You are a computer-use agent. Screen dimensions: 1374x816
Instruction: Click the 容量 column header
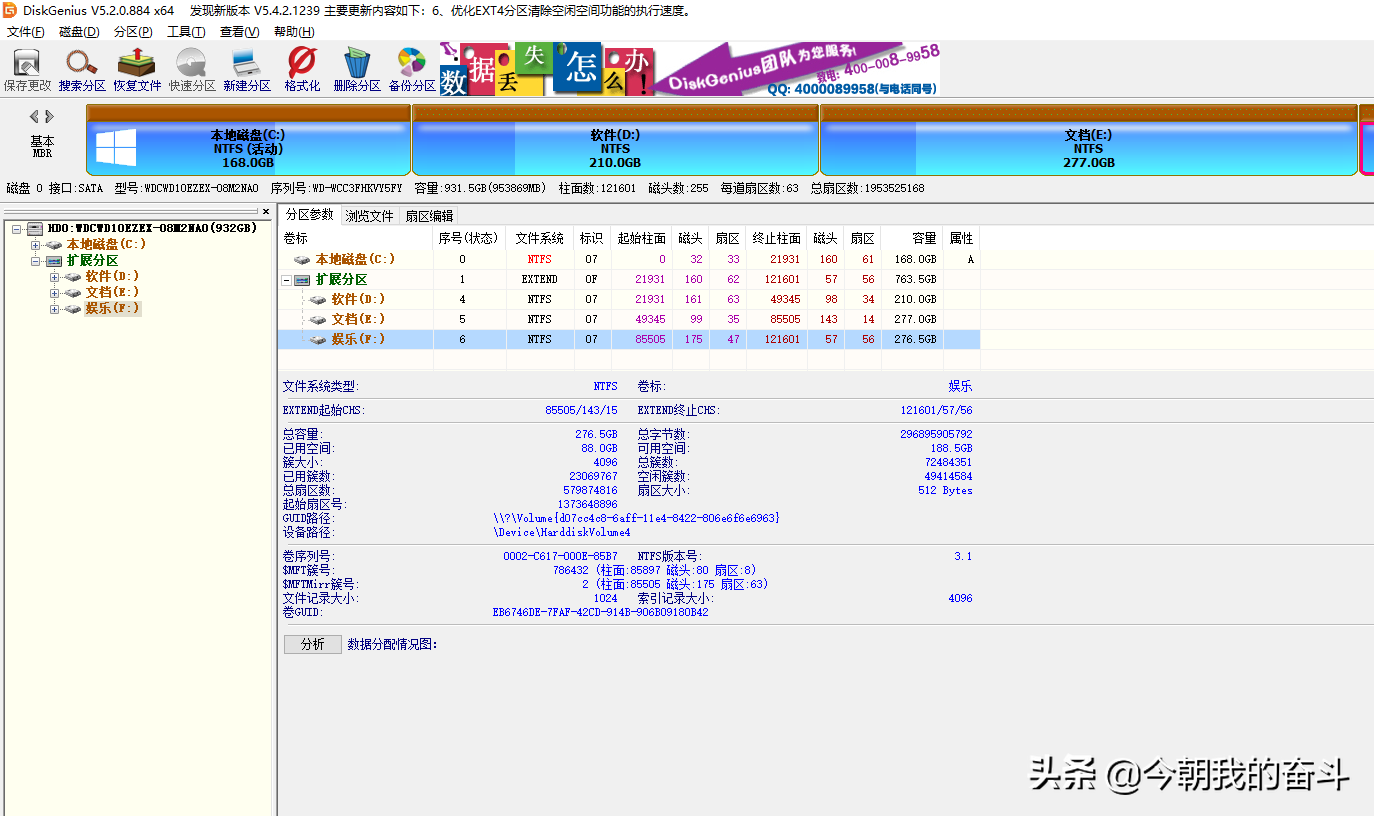point(912,238)
